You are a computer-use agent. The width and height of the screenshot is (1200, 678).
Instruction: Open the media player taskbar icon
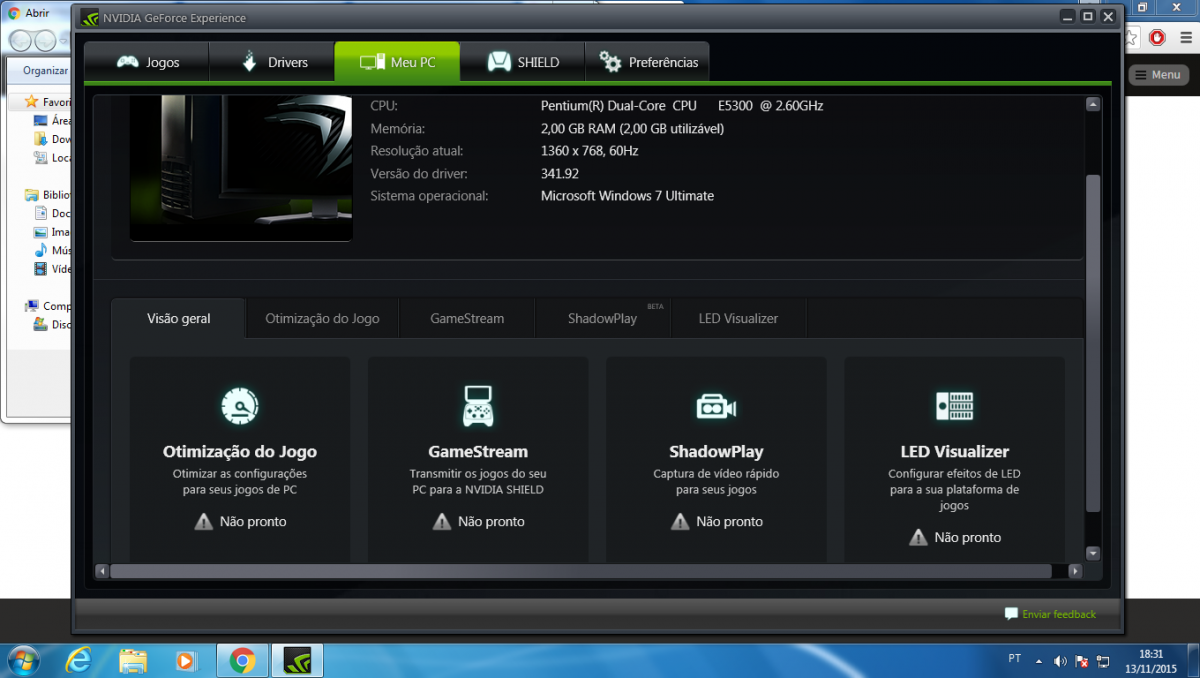coord(186,660)
